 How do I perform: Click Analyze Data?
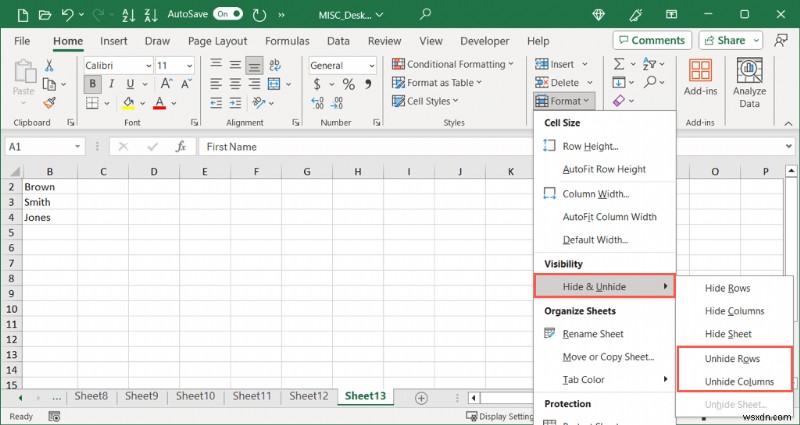pos(749,83)
